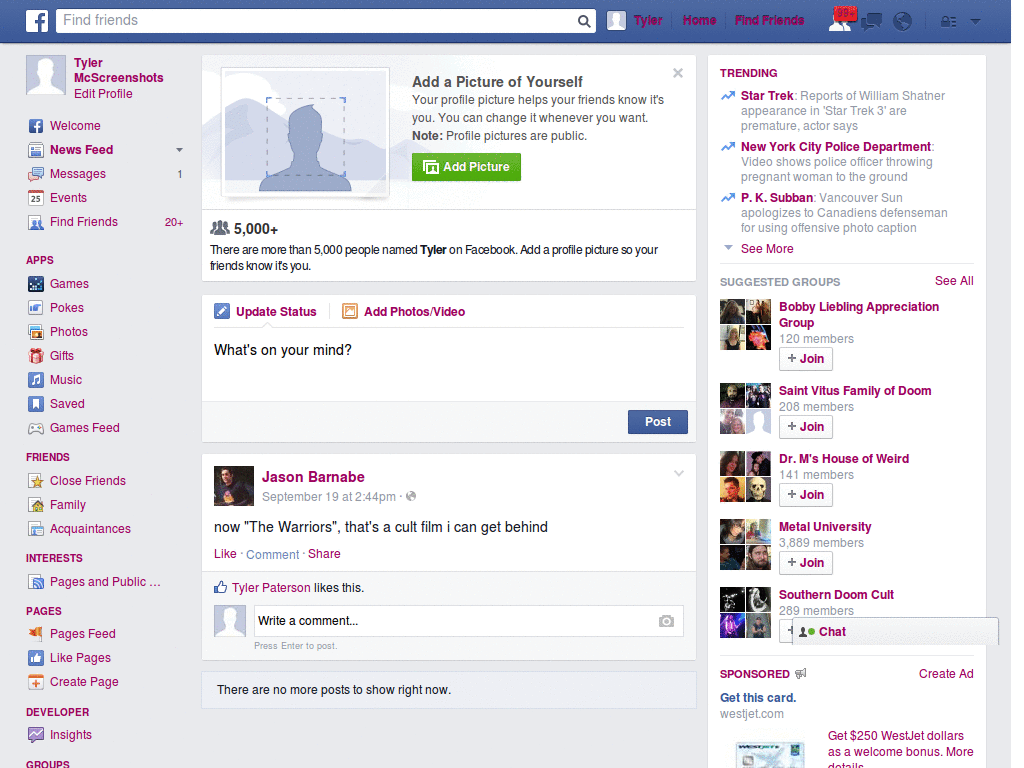Select News Feed in sidebar
This screenshot has height=768, width=1024.
[x=82, y=150]
